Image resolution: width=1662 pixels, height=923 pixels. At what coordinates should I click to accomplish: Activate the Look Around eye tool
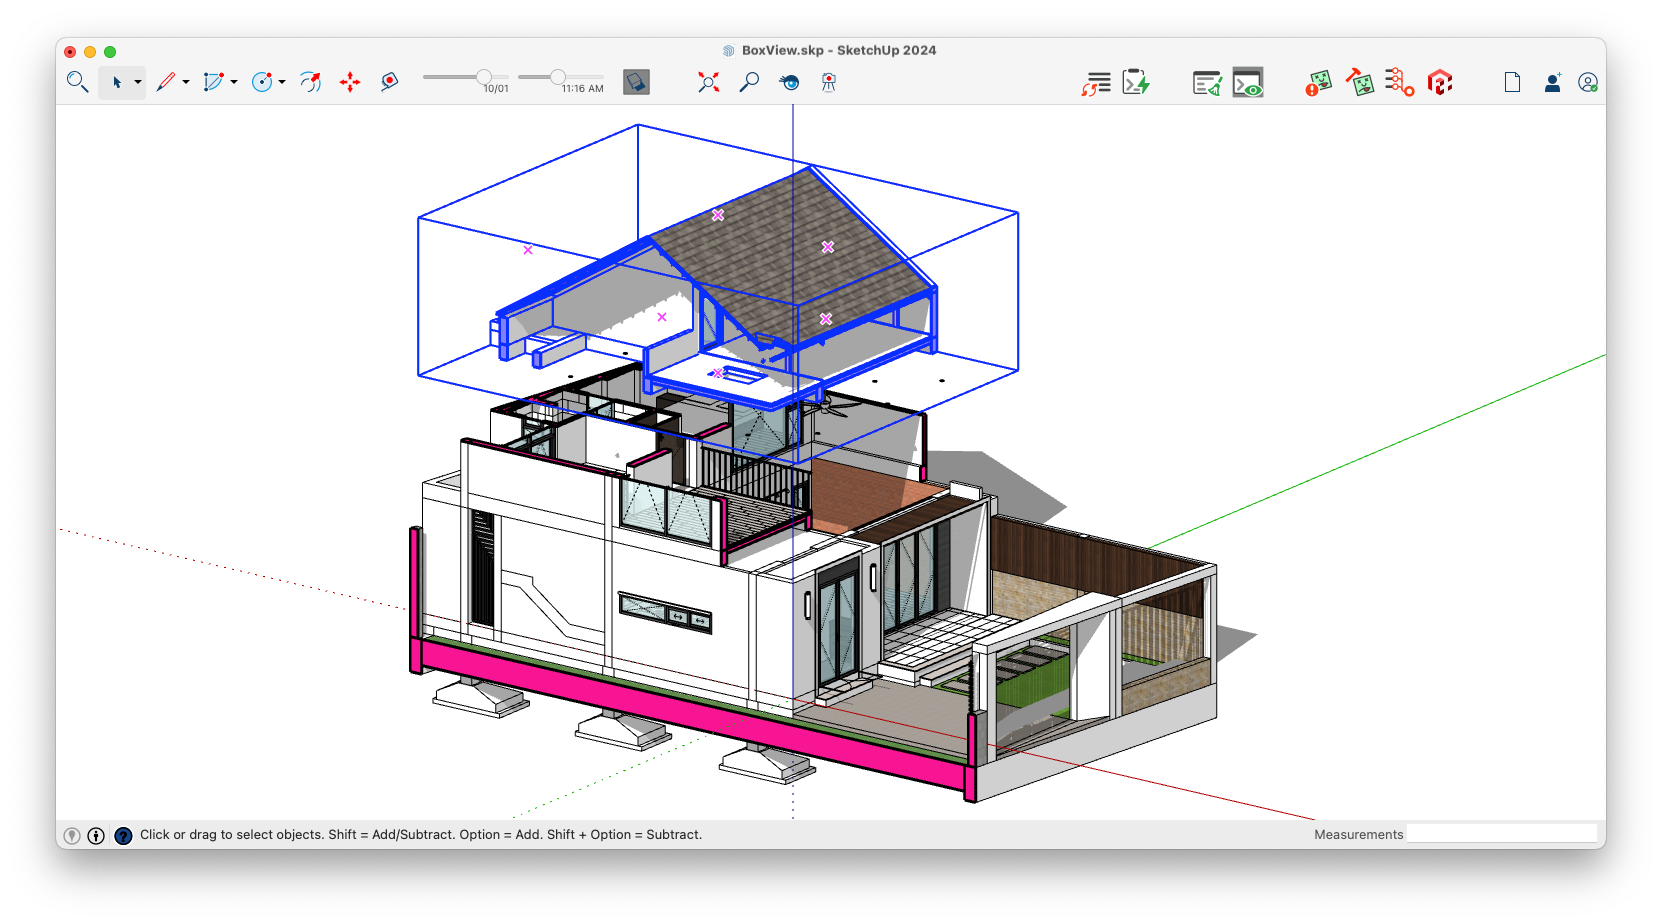[789, 82]
